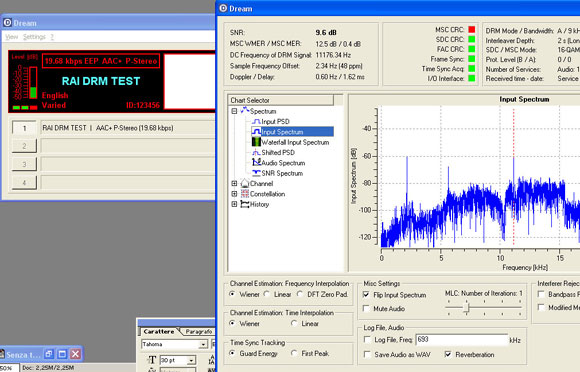Select Linear time interpolation radio
The height and width of the screenshot is (372, 580).
click(294, 323)
